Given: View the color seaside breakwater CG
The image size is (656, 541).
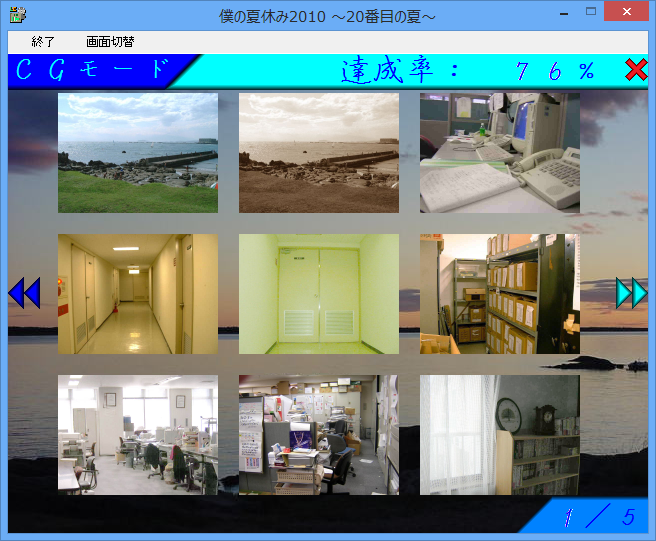Looking at the screenshot, I should [x=138, y=153].
